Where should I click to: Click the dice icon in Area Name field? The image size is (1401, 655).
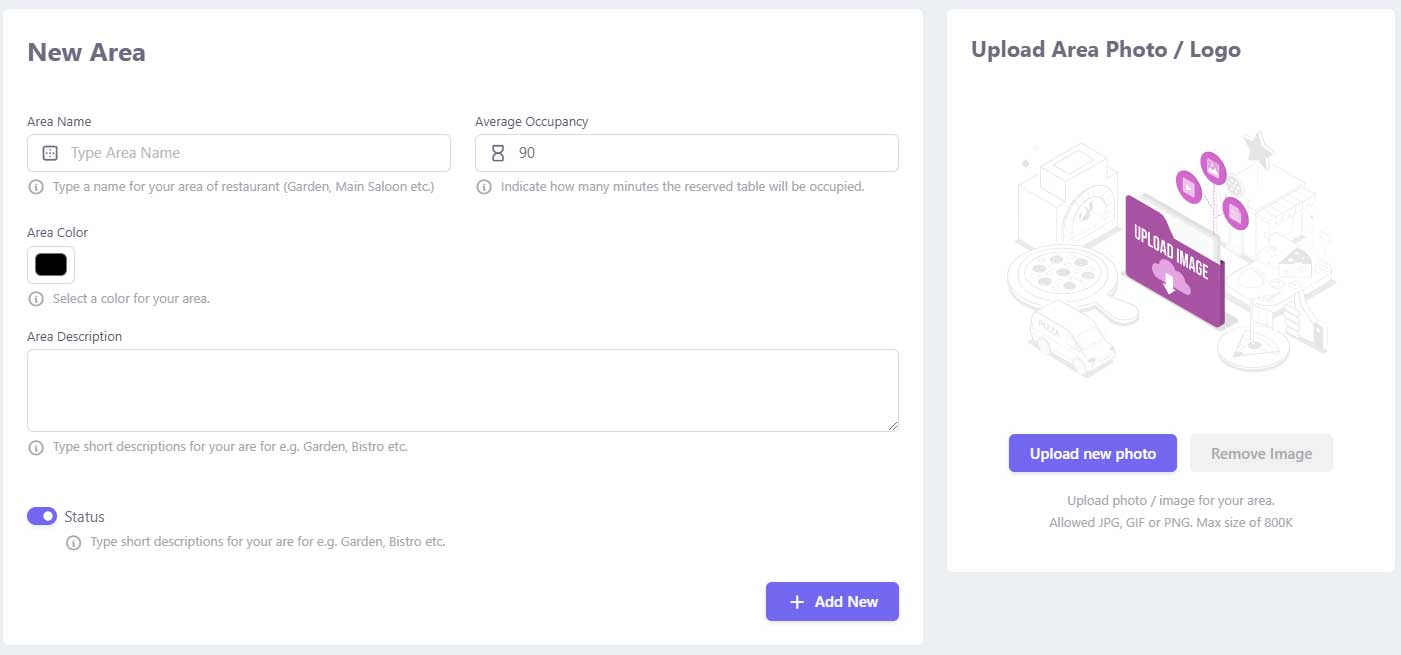click(50, 153)
